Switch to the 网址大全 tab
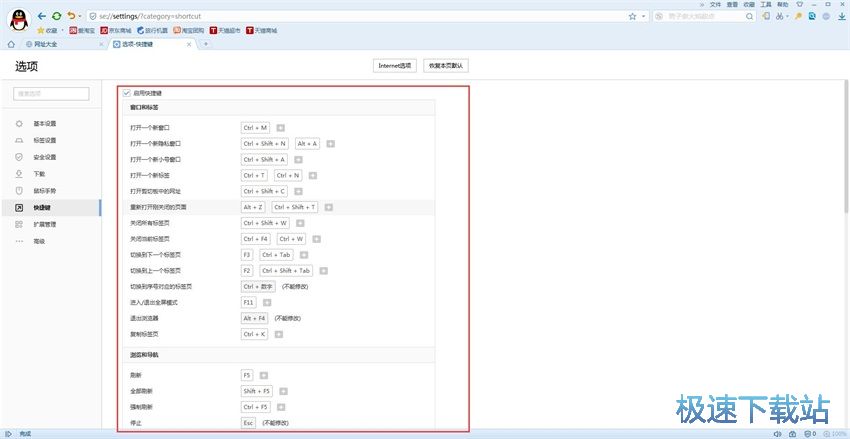The image size is (850, 439). (x=63, y=44)
